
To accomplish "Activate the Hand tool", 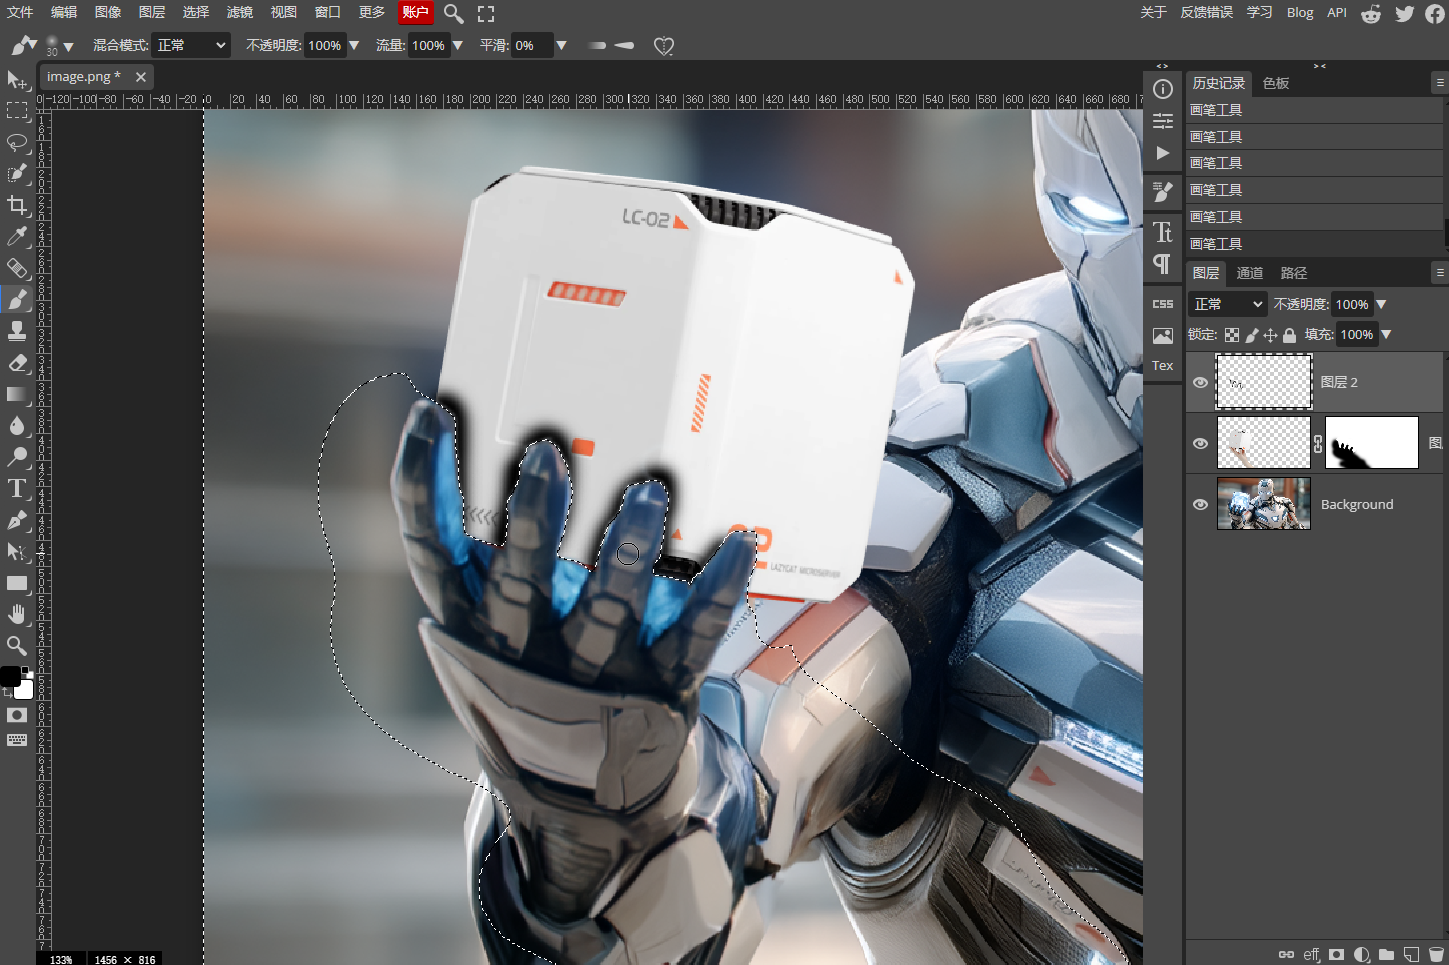I will point(17,614).
